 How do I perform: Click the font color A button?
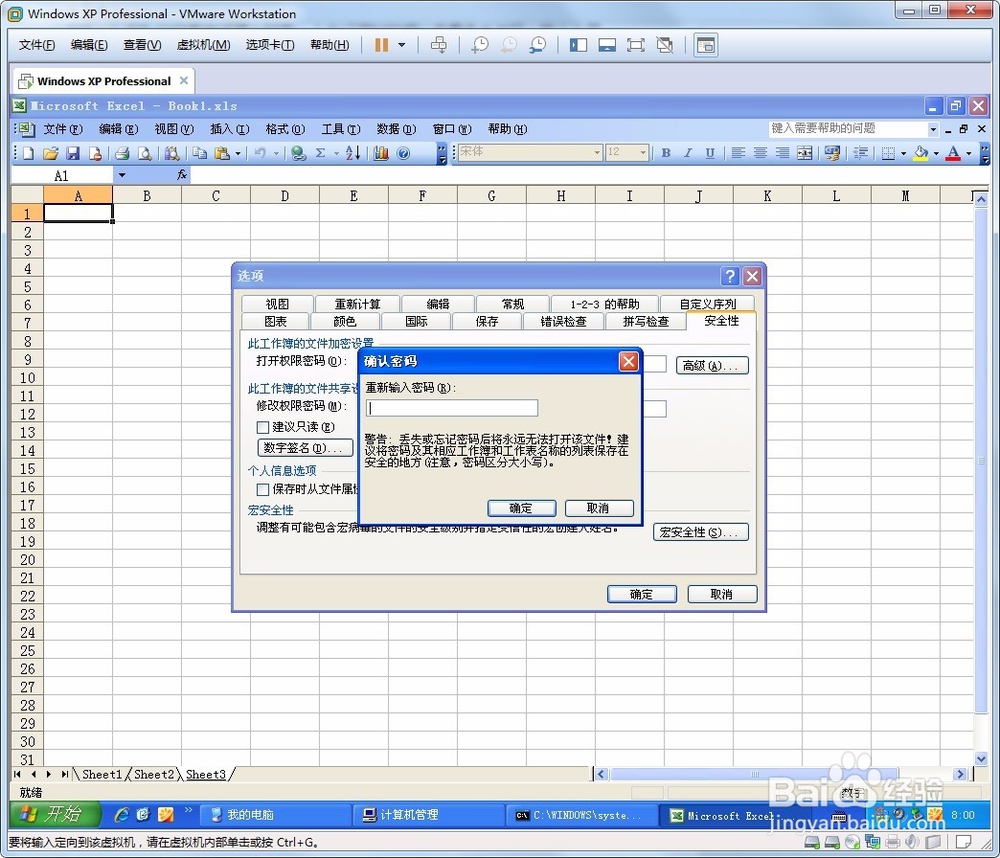coord(953,153)
